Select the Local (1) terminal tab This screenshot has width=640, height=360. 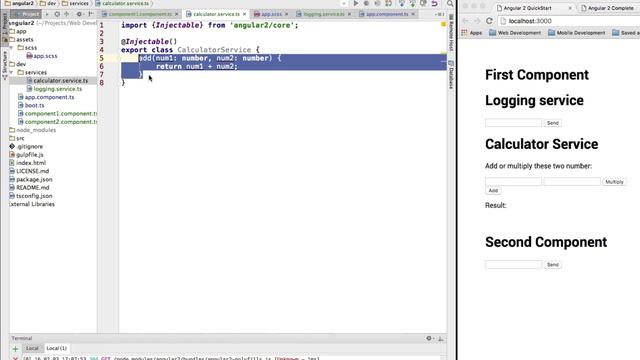coord(56,349)
